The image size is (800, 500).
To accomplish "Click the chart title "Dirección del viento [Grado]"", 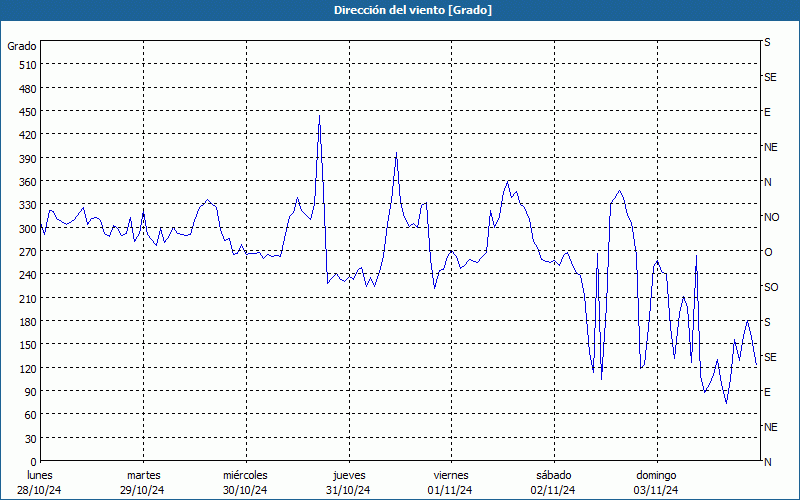I will [x=413, y=10].
